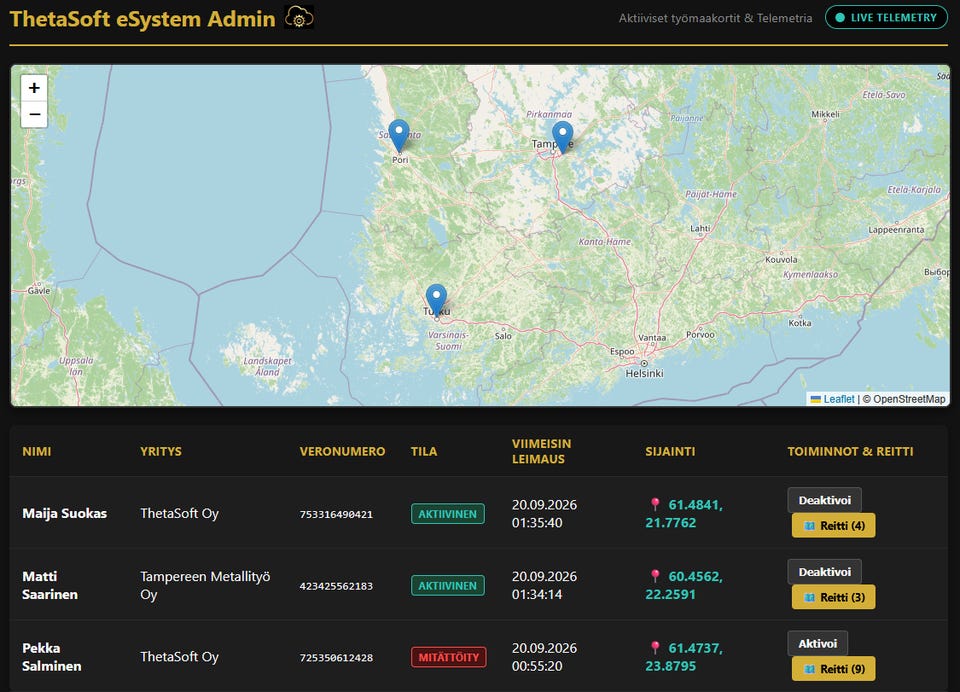
Task: Deactivate Maija Suokas's card
Action: point(824,500)
